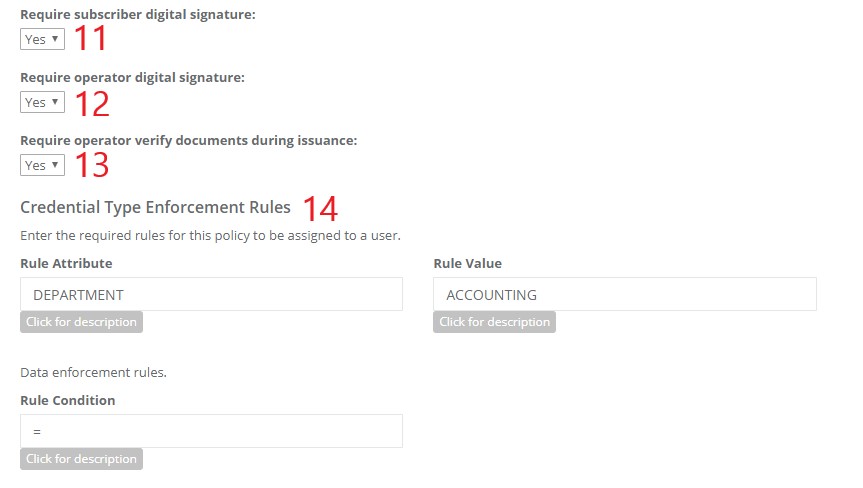This screenshot has width=863, height=488.
Task: Click the Rule Condition label
Action: [68, 400]
